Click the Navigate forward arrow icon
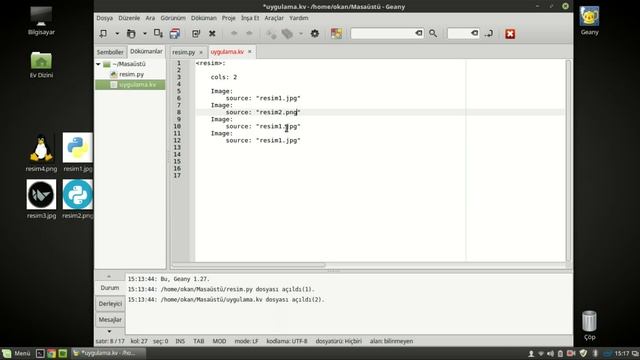640x360 pixels. tap(249, 34)
